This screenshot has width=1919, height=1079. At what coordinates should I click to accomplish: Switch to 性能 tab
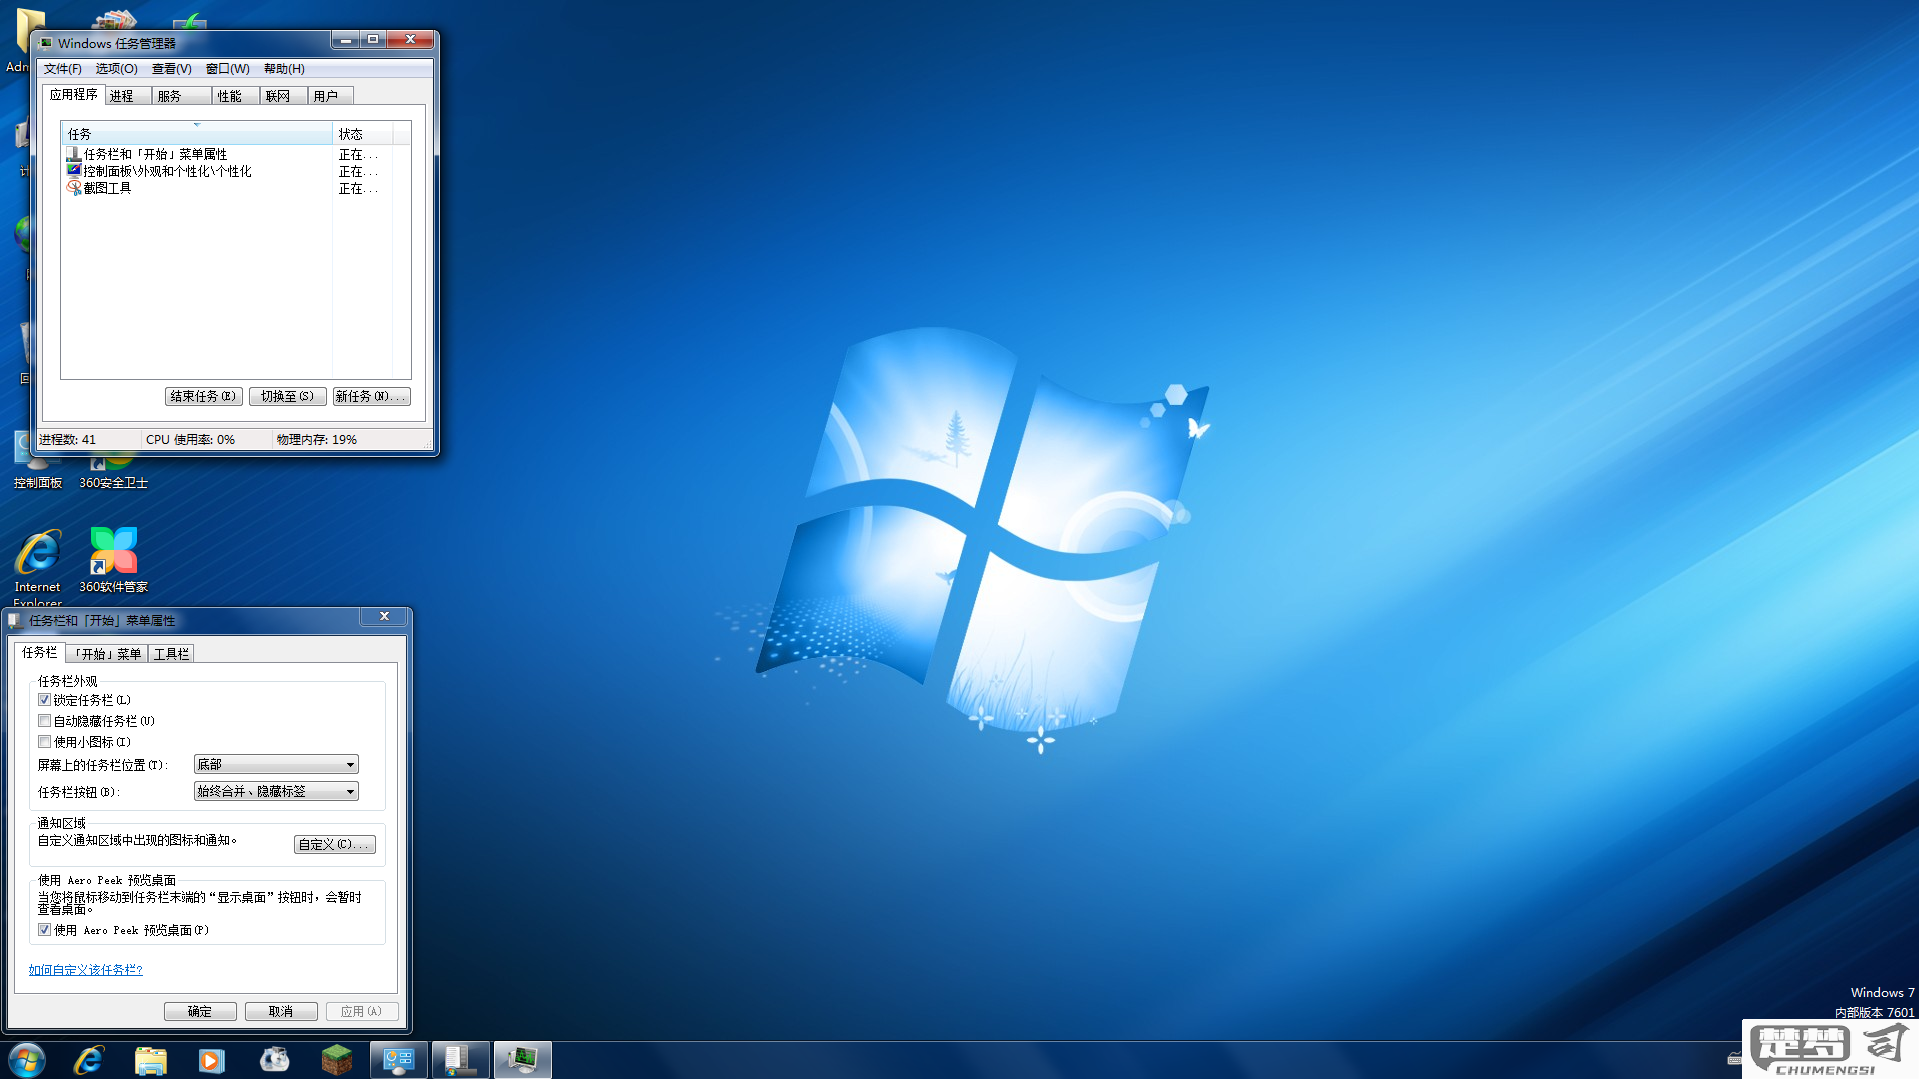[x=236, y=96]
